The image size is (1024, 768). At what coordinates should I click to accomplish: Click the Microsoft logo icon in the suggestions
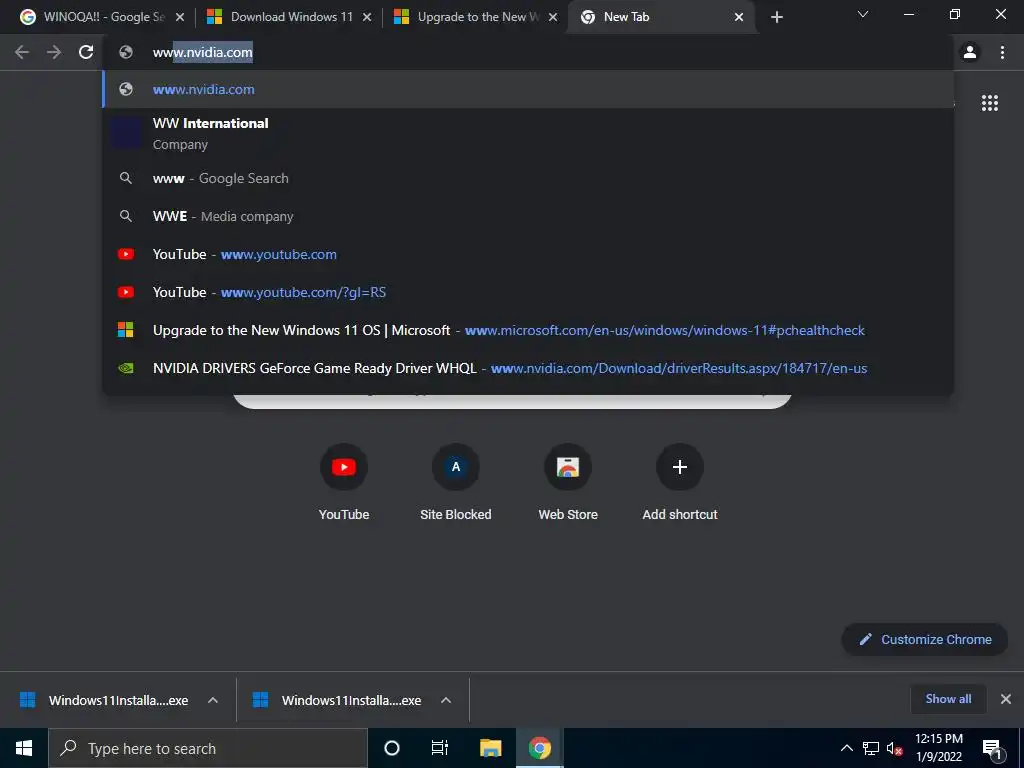[x=125, y=330]
